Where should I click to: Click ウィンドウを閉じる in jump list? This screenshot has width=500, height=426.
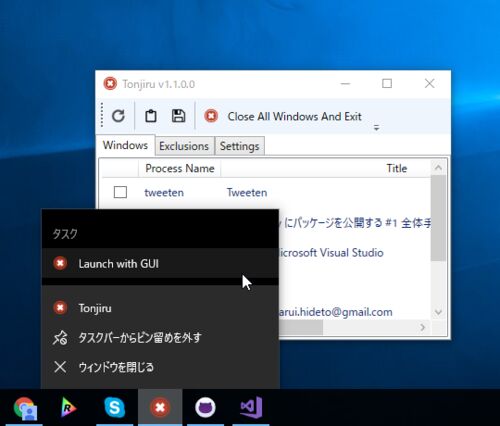(160, 367)
